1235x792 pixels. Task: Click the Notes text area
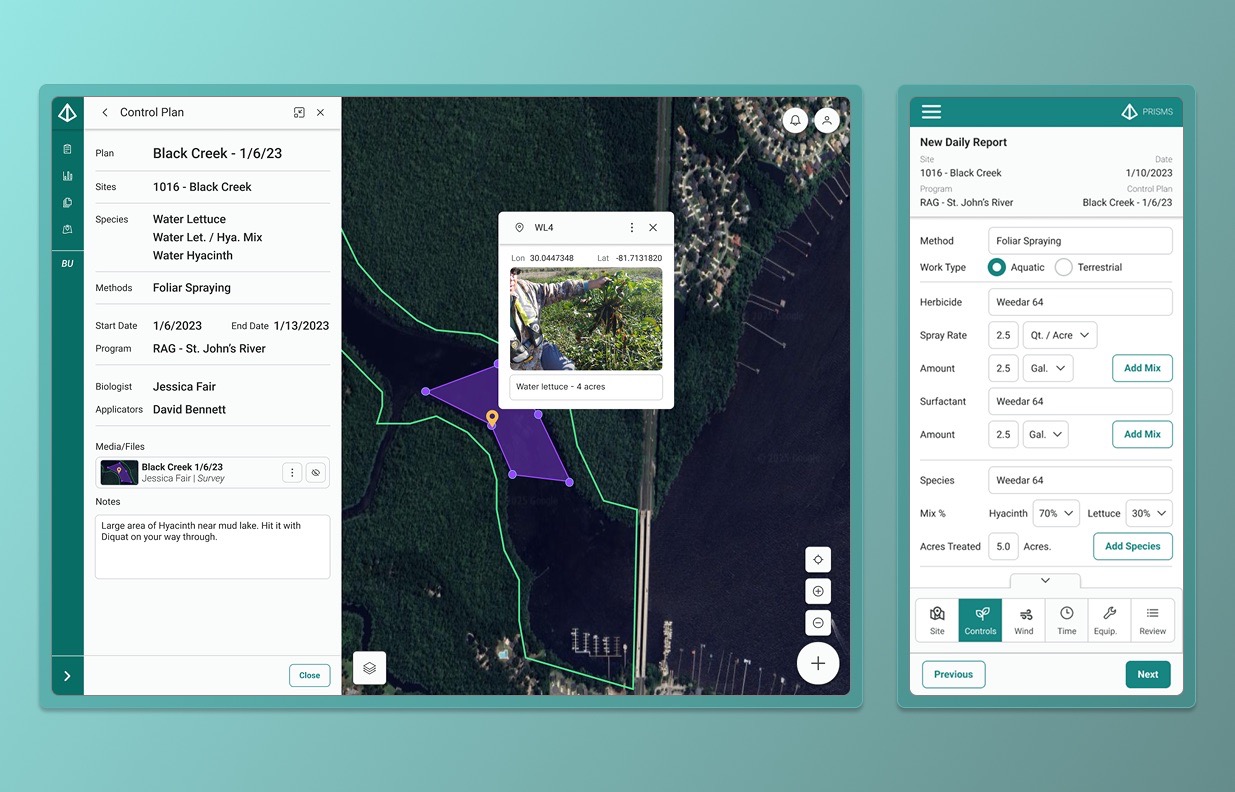(x=212, y=547)
